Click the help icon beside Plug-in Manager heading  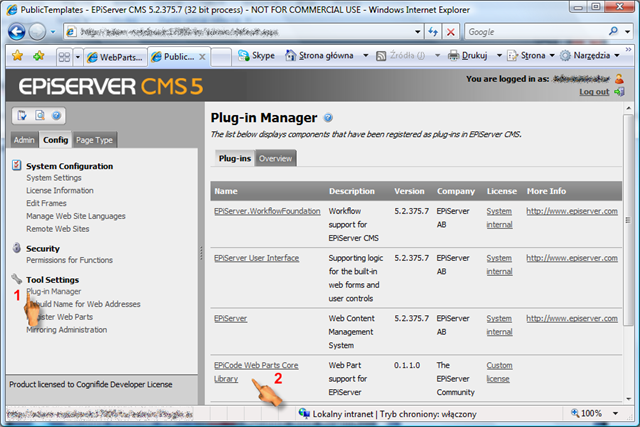(328, 118)
